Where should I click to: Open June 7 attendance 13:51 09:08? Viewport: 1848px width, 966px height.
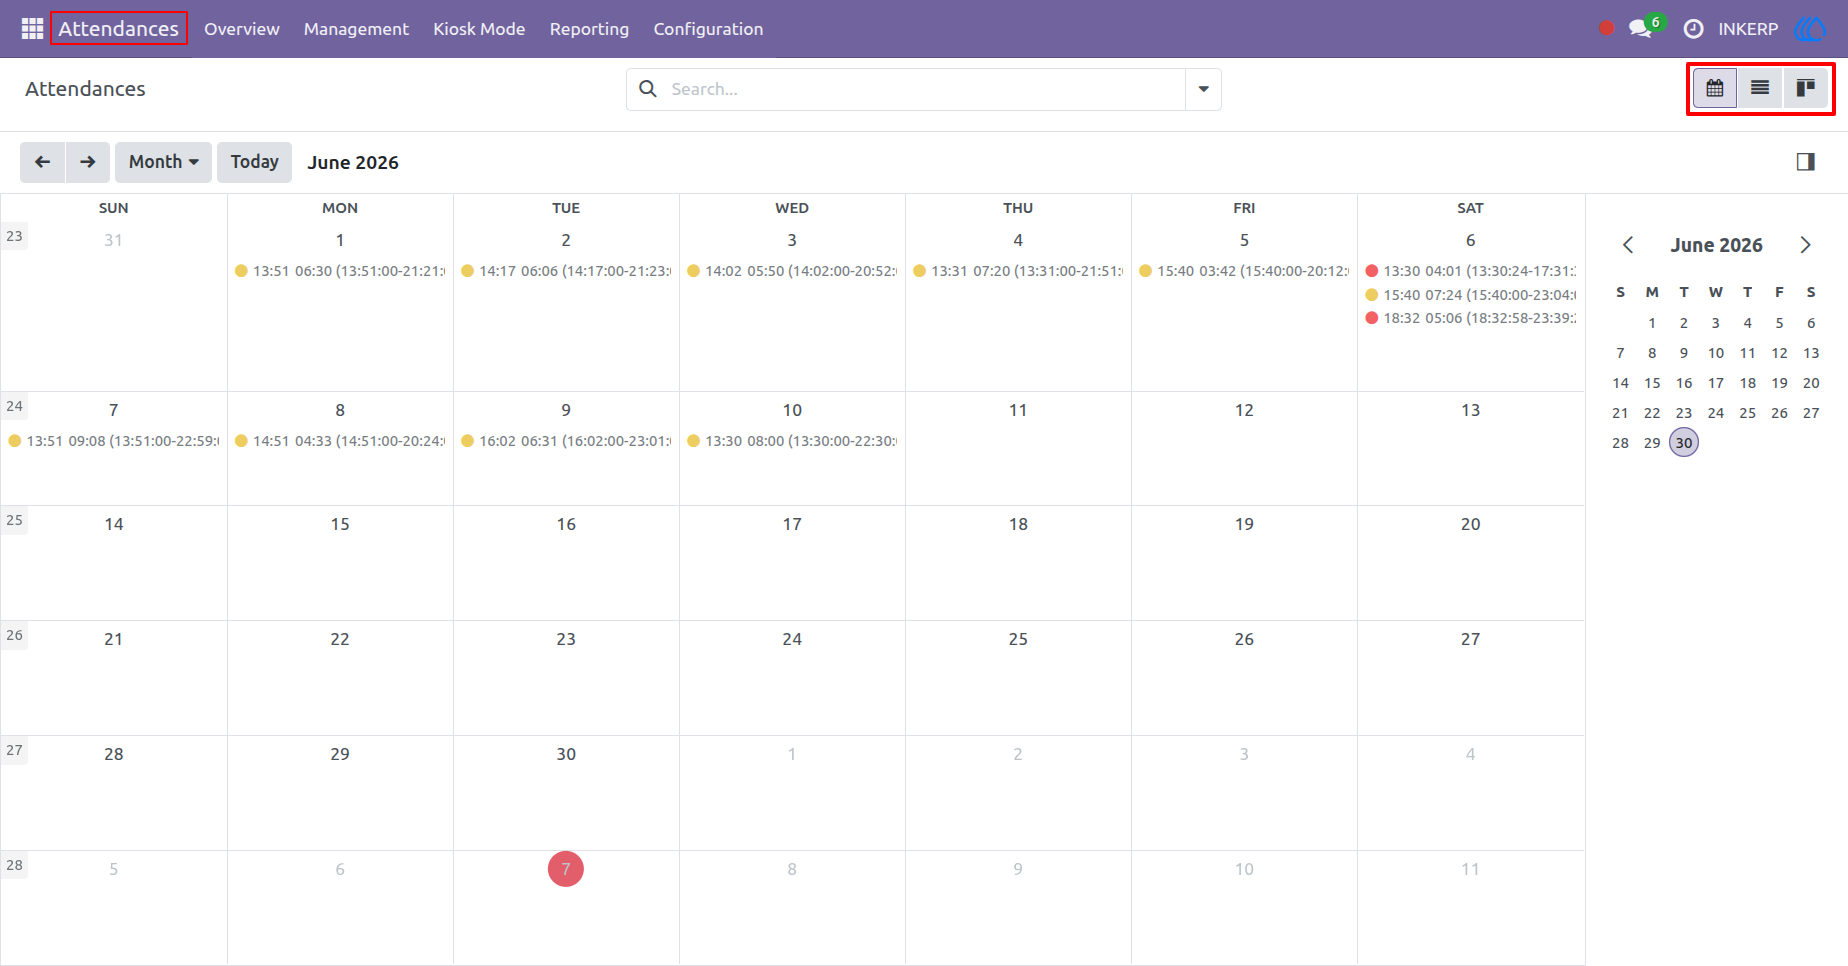pyautogui.click(x=114, y=441)
